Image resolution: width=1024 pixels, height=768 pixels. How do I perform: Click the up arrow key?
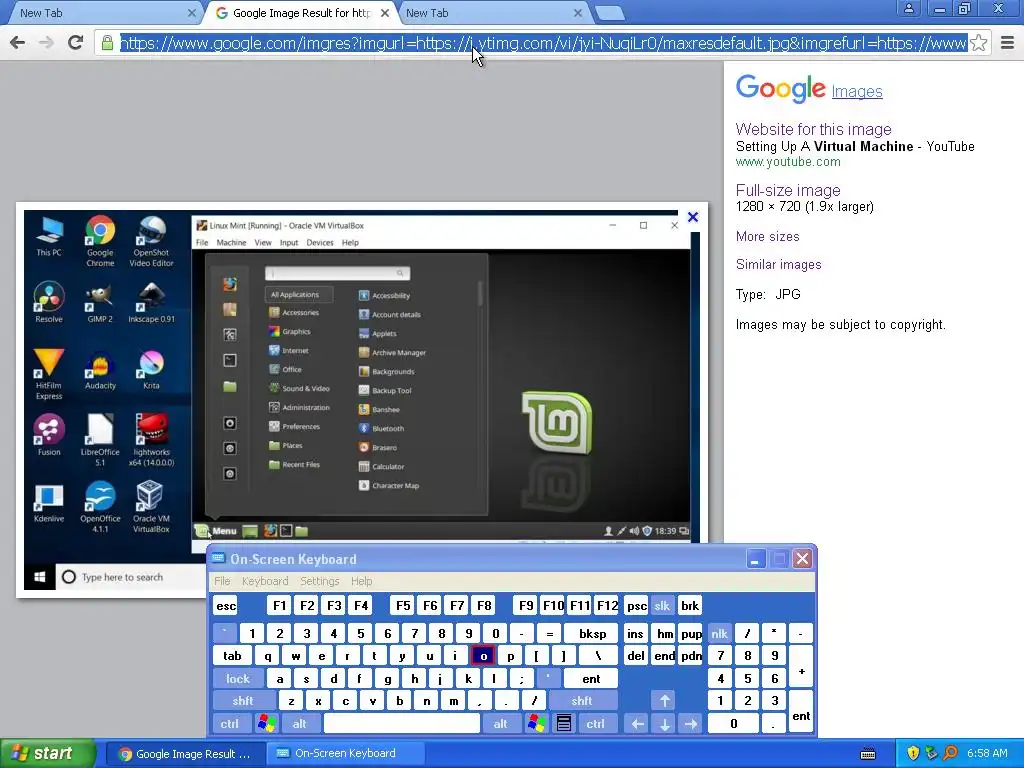pos(665,701)
